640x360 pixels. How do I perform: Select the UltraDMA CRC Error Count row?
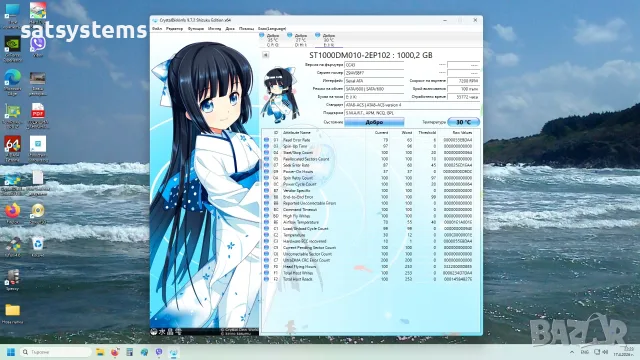click(x=370, y=260)
